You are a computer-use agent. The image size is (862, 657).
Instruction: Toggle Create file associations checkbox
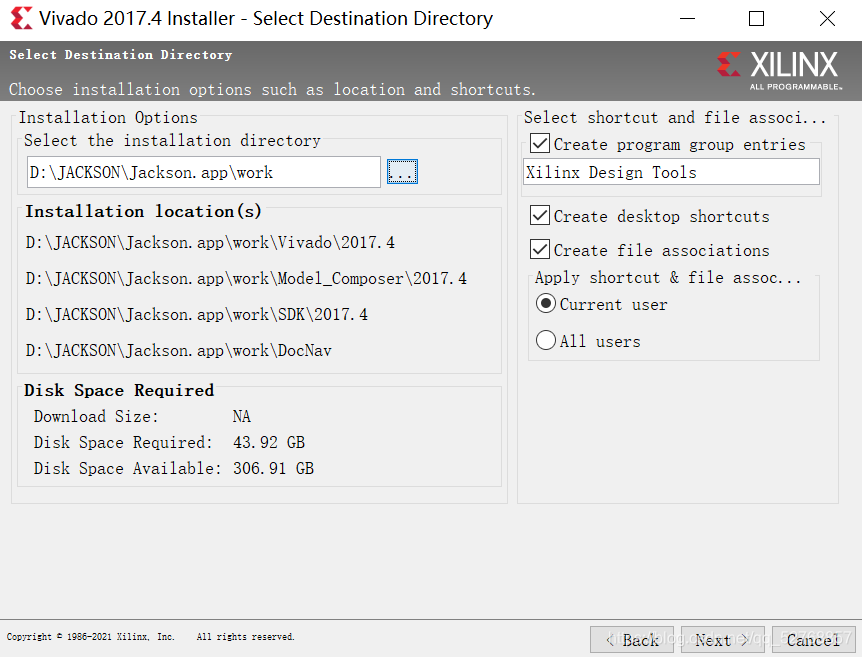(540, 249)
